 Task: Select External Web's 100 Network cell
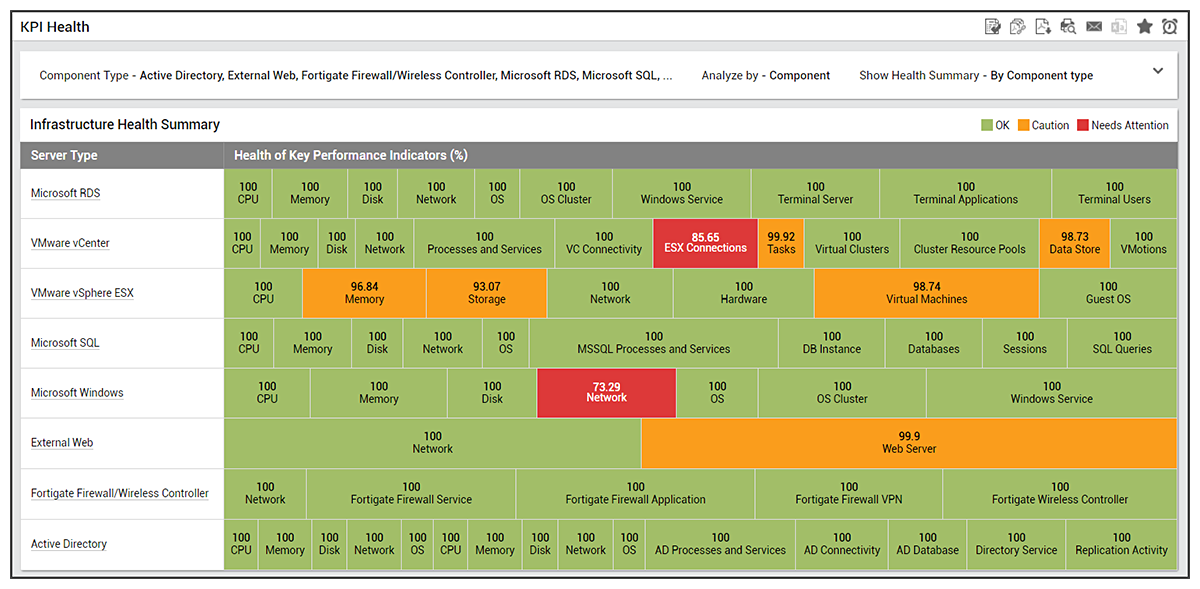pos(432,443)
